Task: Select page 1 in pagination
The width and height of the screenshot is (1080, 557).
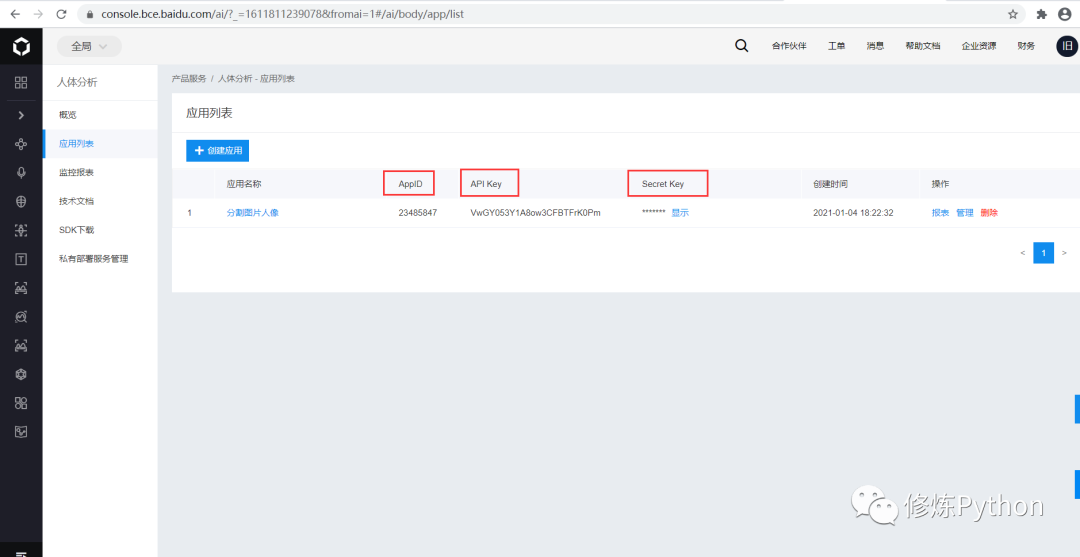Action: point(1043,253)
